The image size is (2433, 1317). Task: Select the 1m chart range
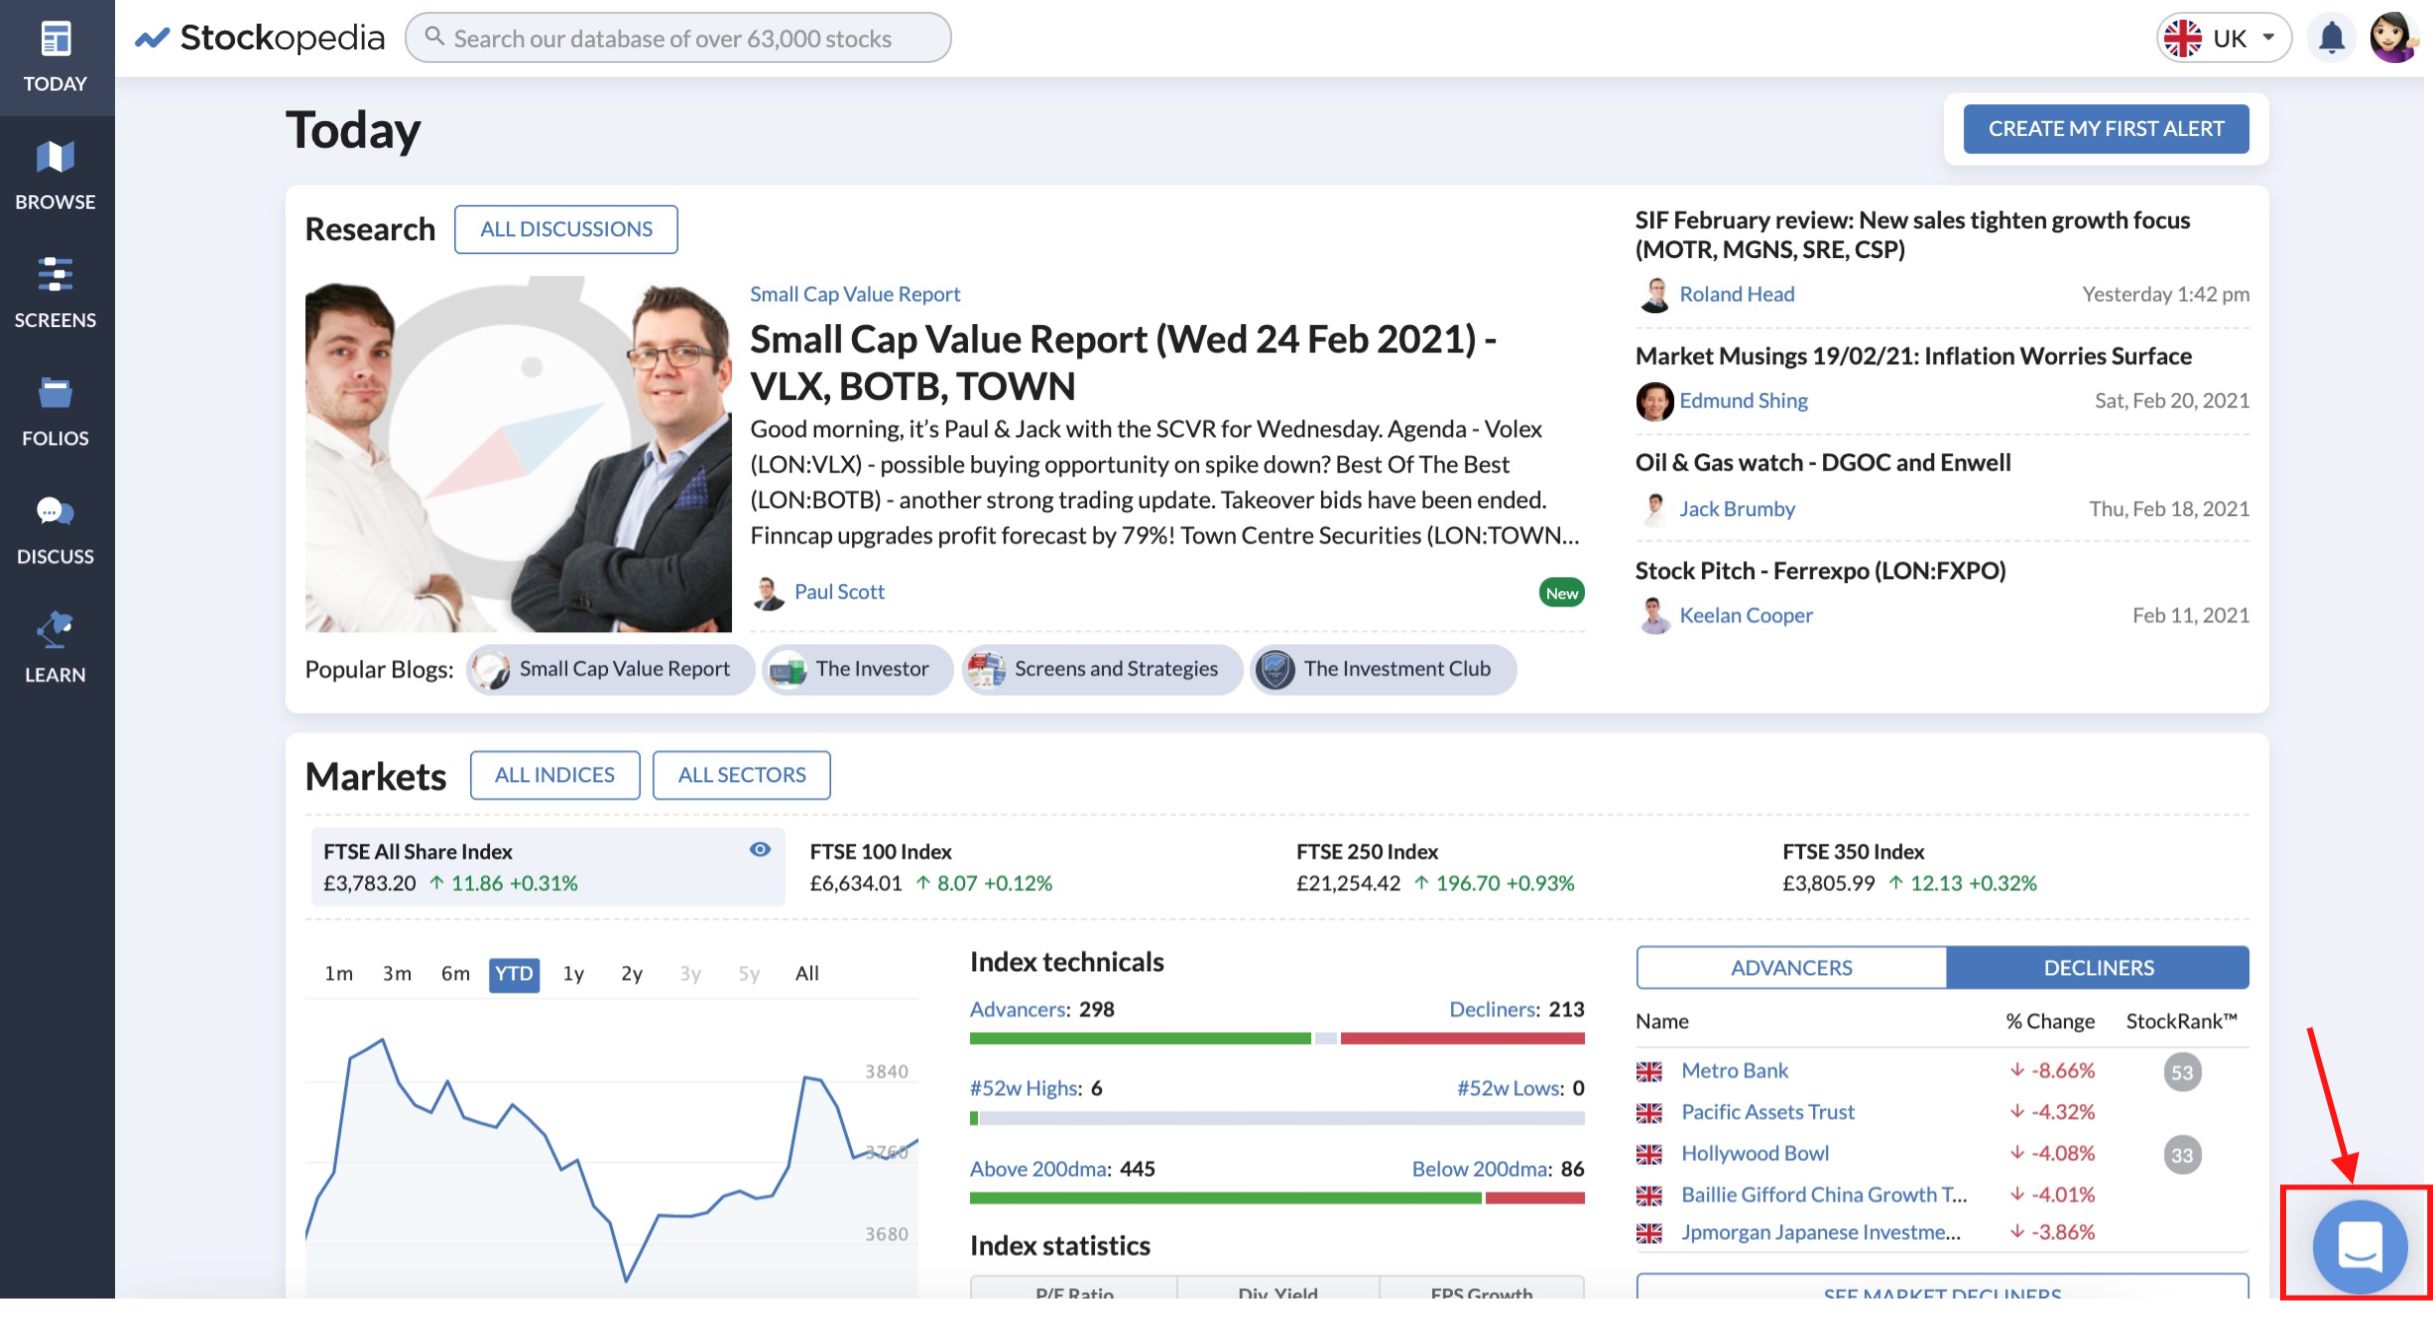pos(339,974)
